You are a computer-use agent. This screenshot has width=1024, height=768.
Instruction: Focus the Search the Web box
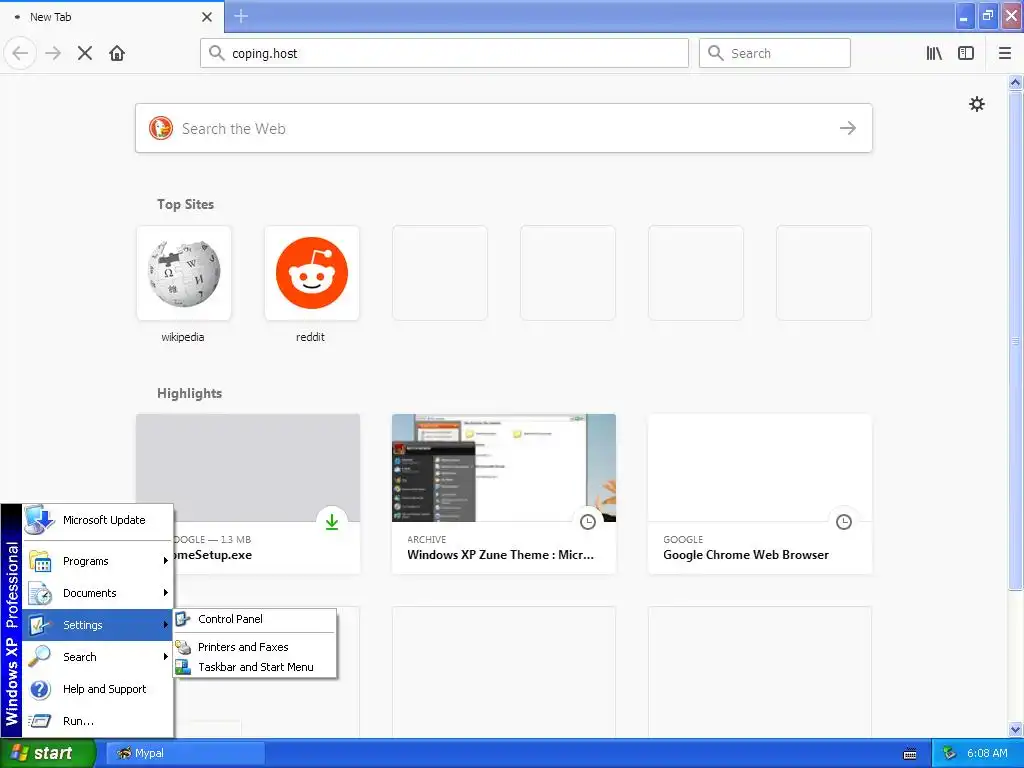504,128
